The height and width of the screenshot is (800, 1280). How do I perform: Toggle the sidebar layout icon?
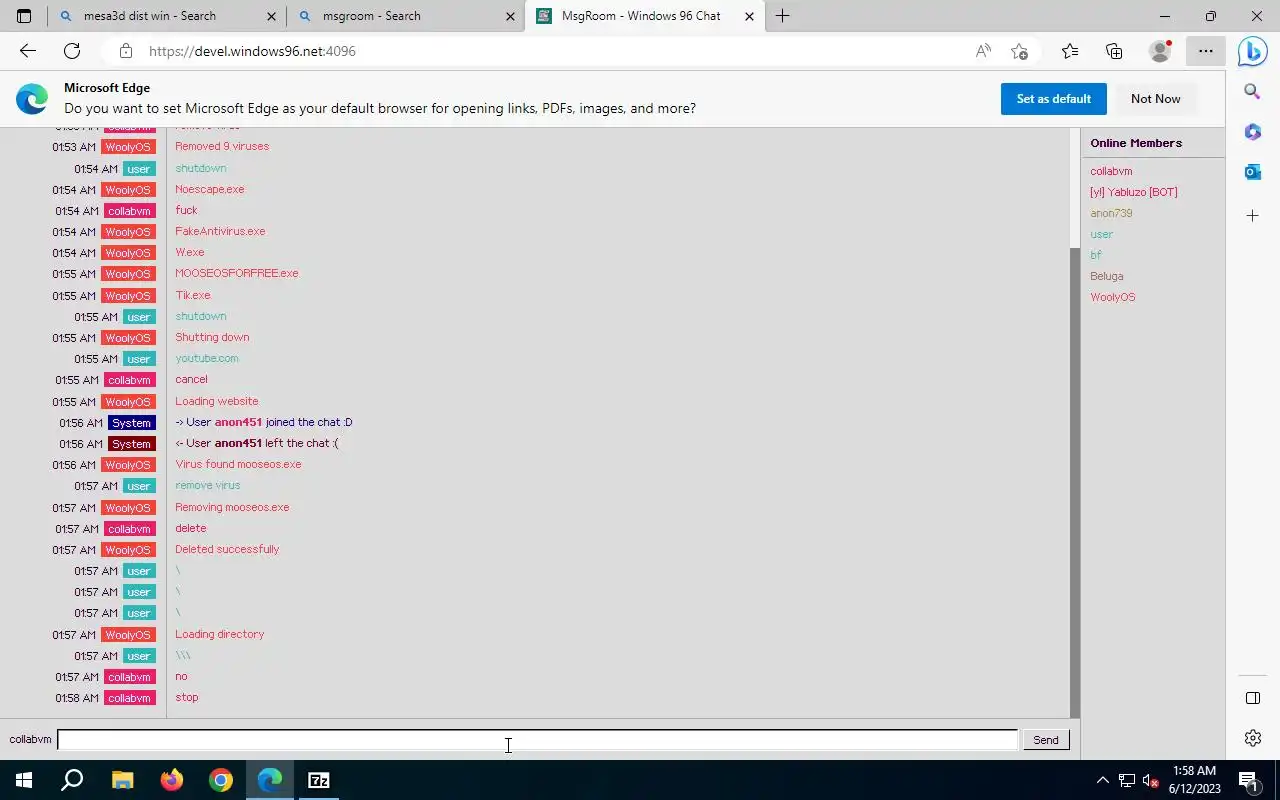pyautogui.click(x=1252, y=698)
